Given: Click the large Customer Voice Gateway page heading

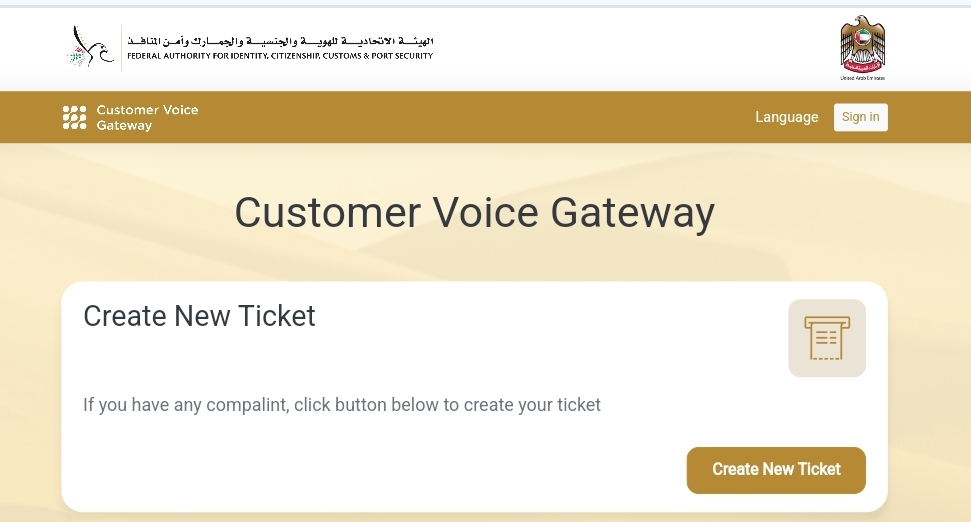Looking at the screenshot, I should pyautogui.click(x=474, y=213).
